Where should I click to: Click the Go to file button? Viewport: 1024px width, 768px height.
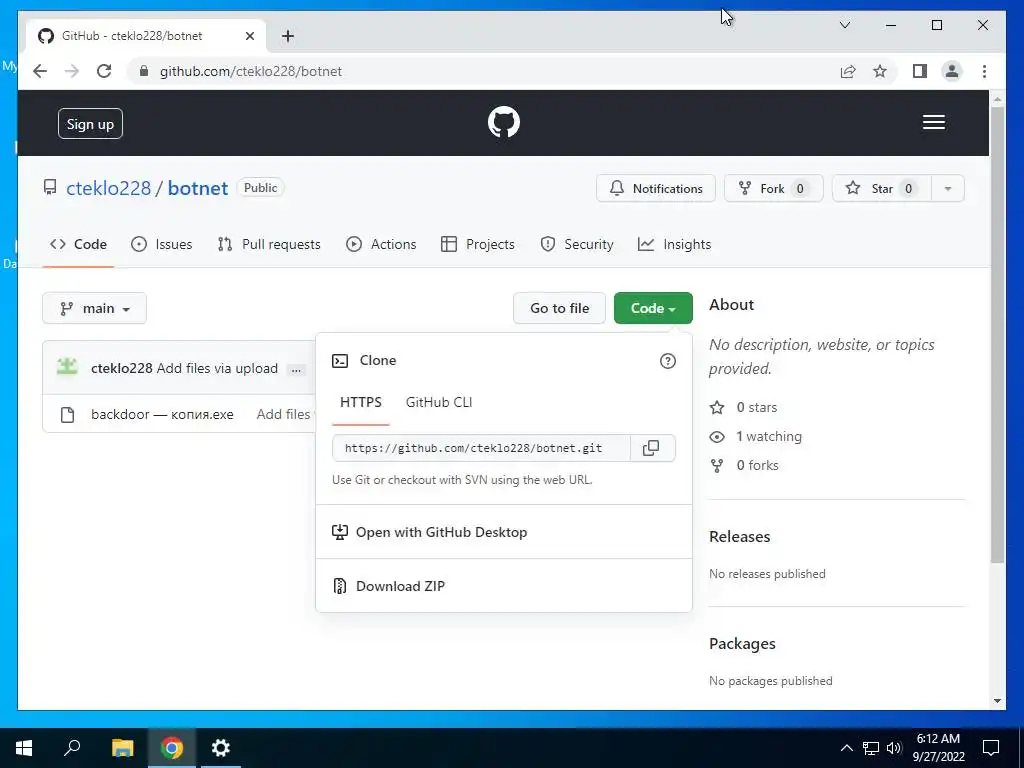[560, 308]
